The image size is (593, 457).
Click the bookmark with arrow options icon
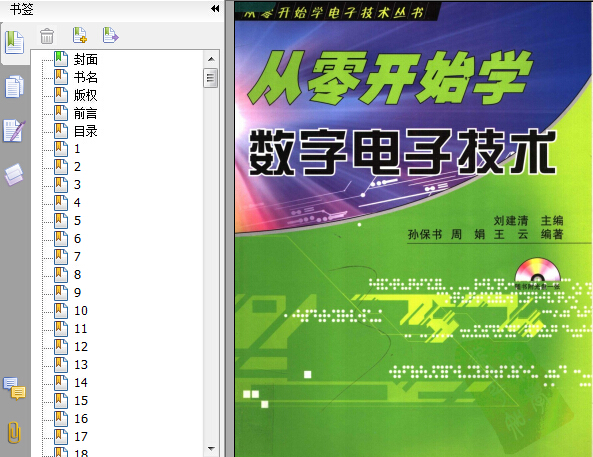(110, 35)
